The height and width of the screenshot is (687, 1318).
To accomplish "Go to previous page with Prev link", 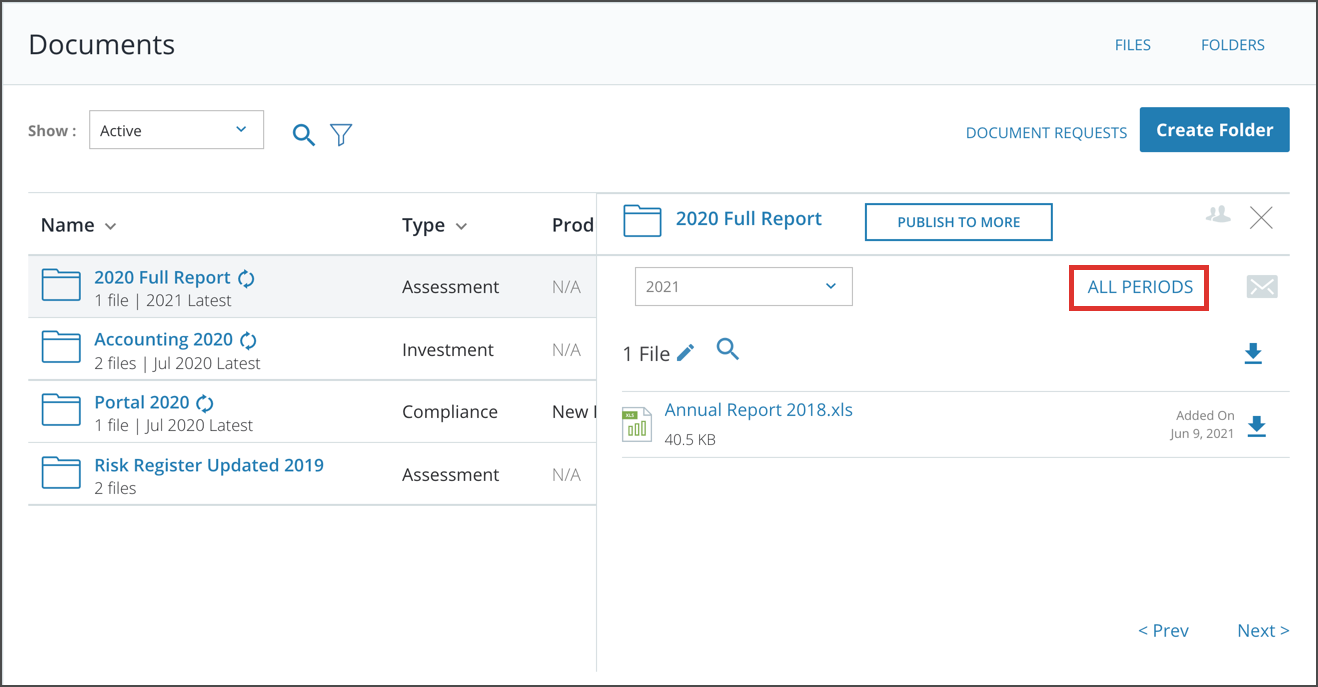I will coord(1163,630).
